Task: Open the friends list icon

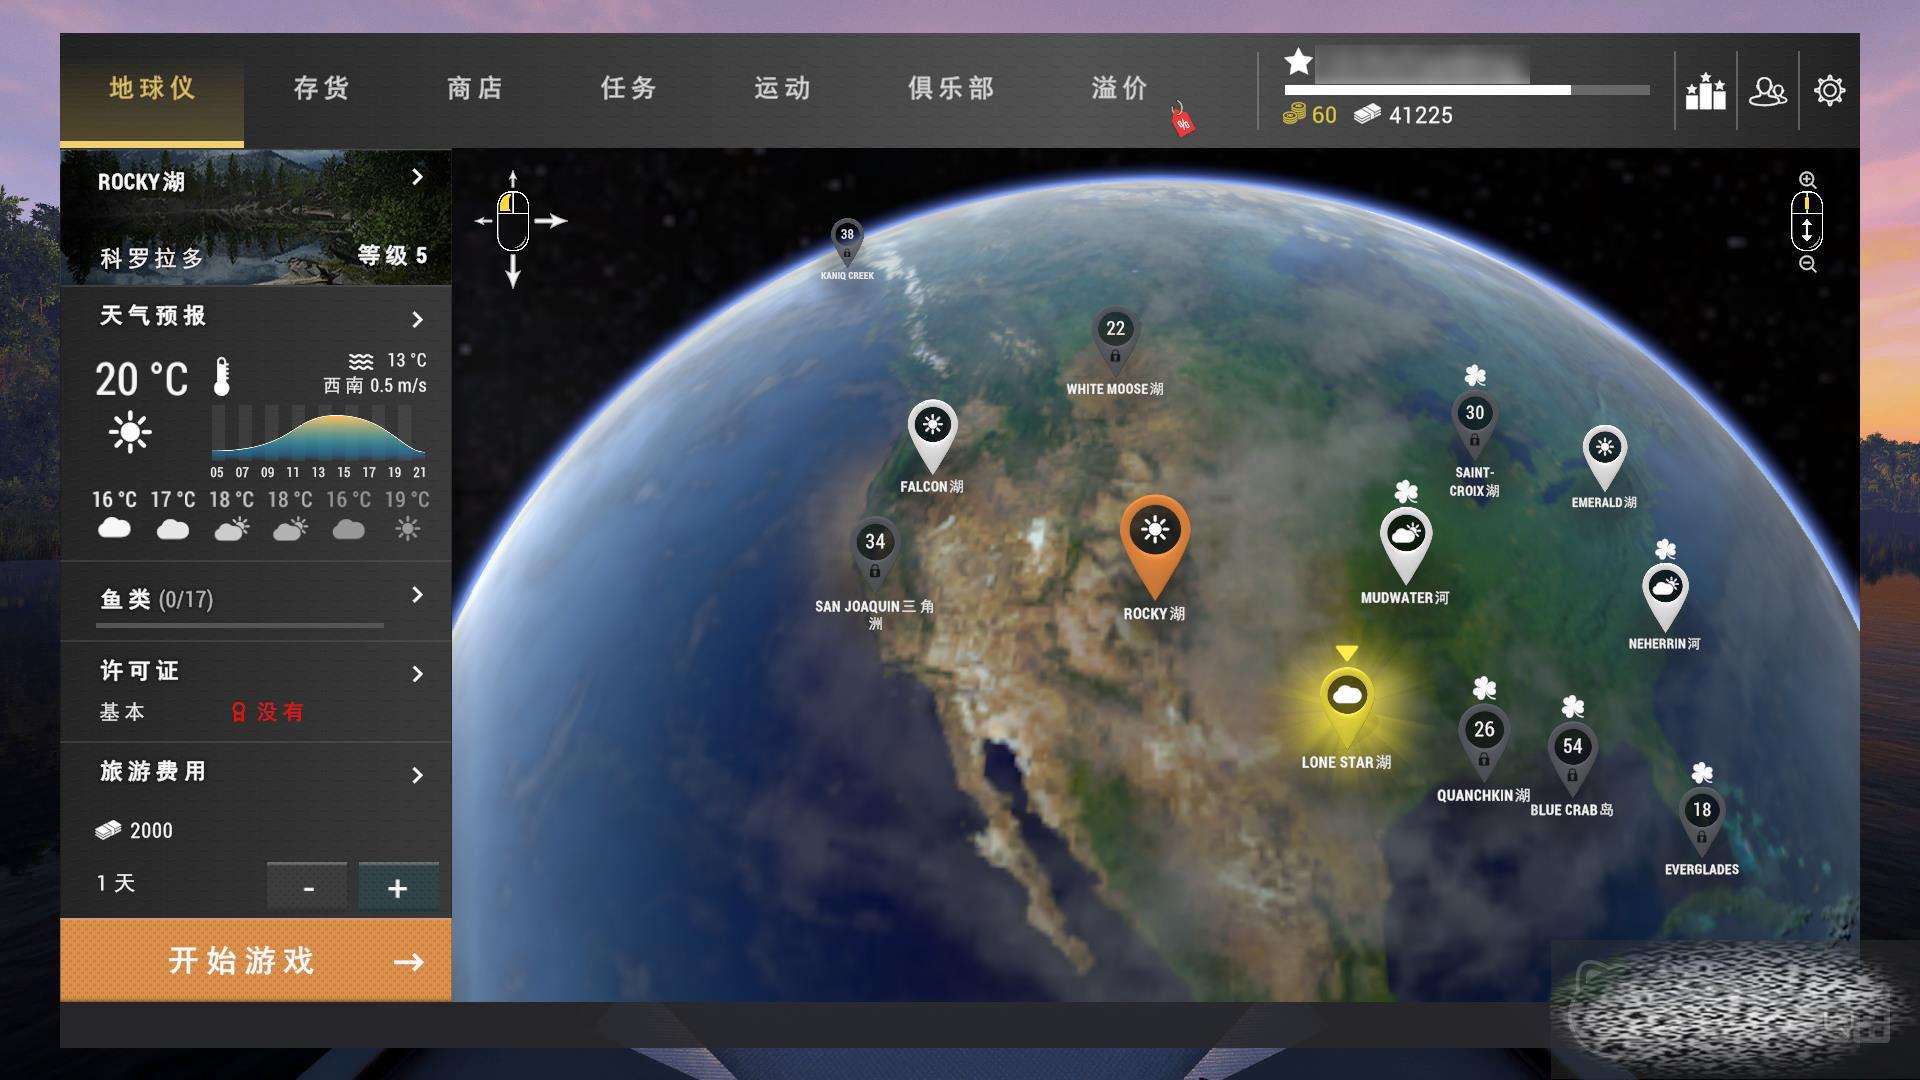Action: pyautogui.click(x=1767, y=91)
